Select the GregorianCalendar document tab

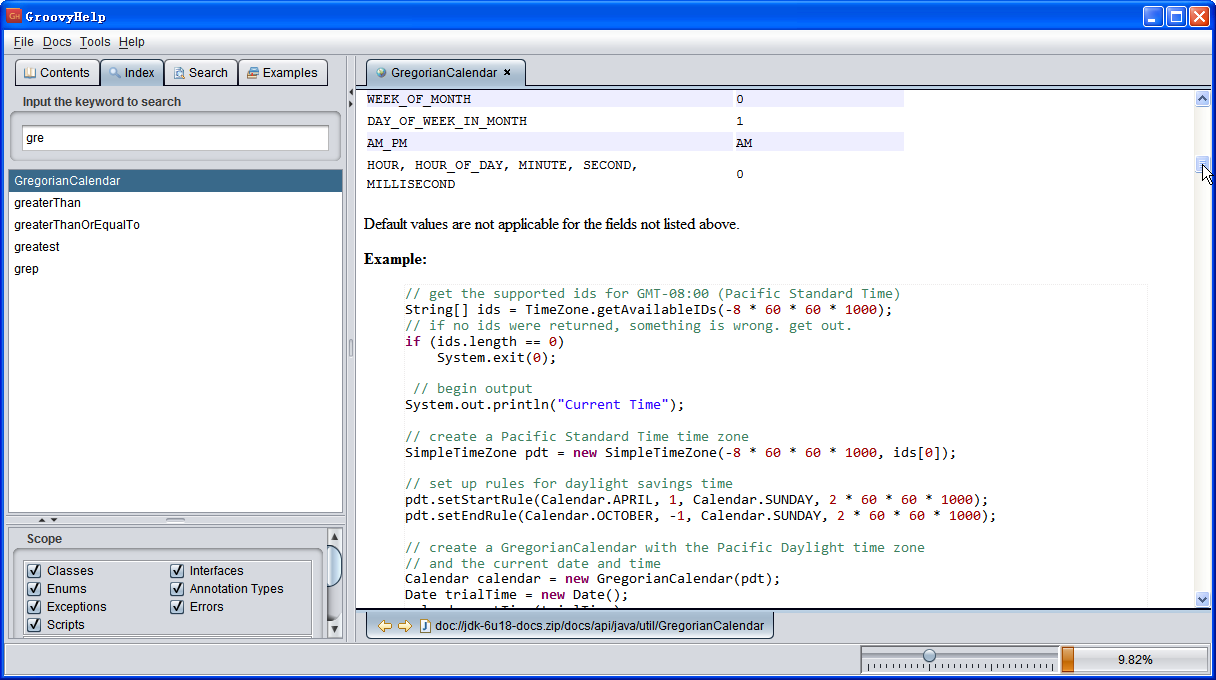click(x=444, y=73)
